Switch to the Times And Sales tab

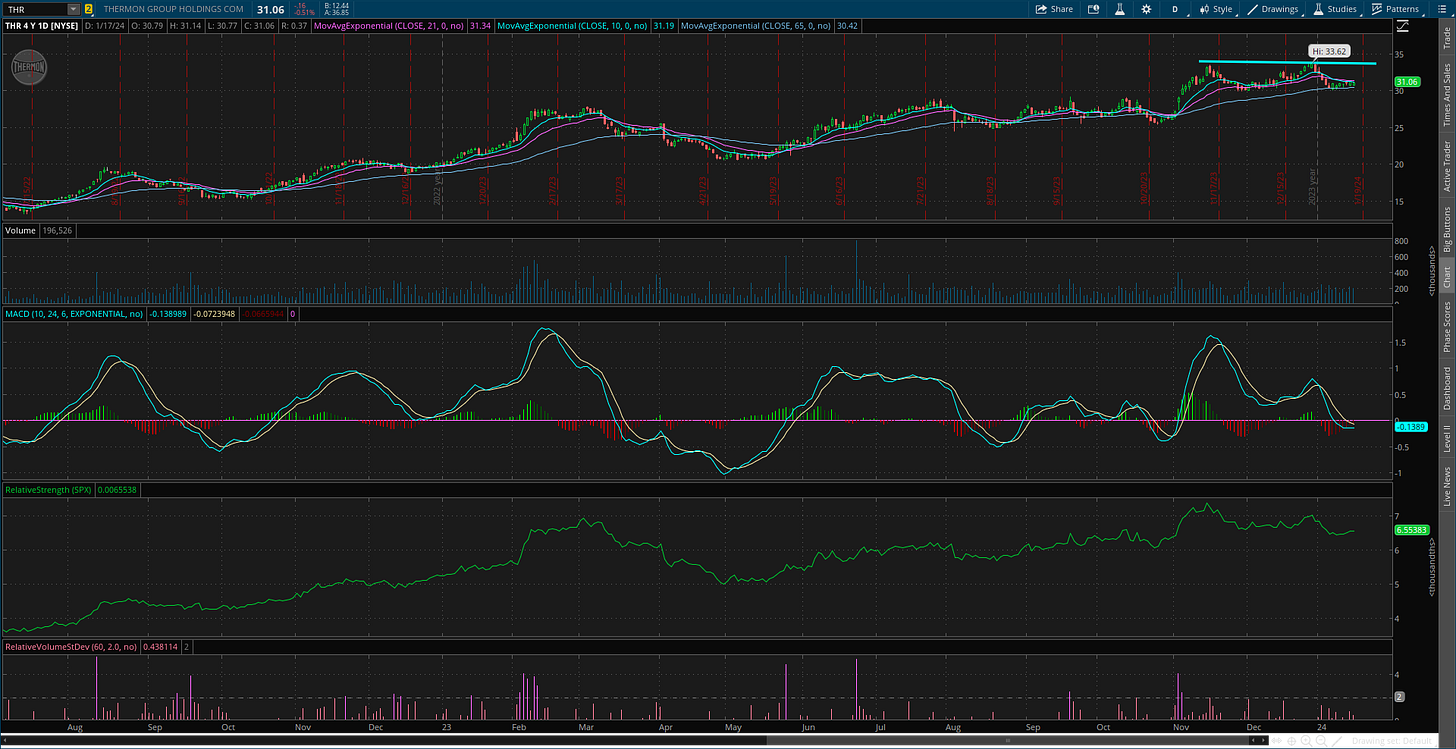click(1446, 94)
